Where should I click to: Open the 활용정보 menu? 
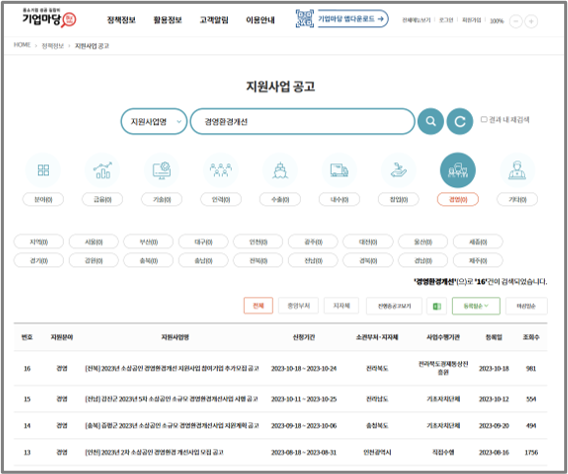point(167,20)
